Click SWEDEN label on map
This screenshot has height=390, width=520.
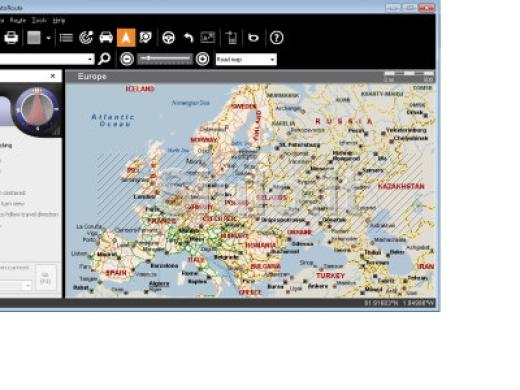(x=243, y=106)
